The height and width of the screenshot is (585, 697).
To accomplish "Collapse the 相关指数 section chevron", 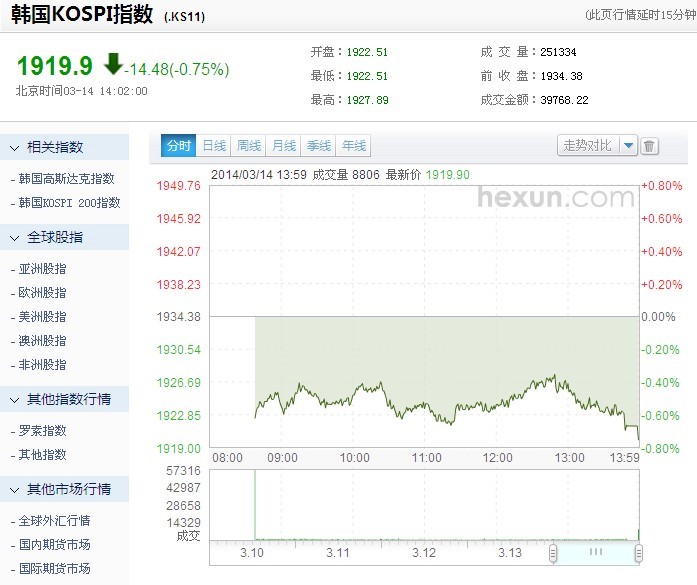I will [15, 148].
